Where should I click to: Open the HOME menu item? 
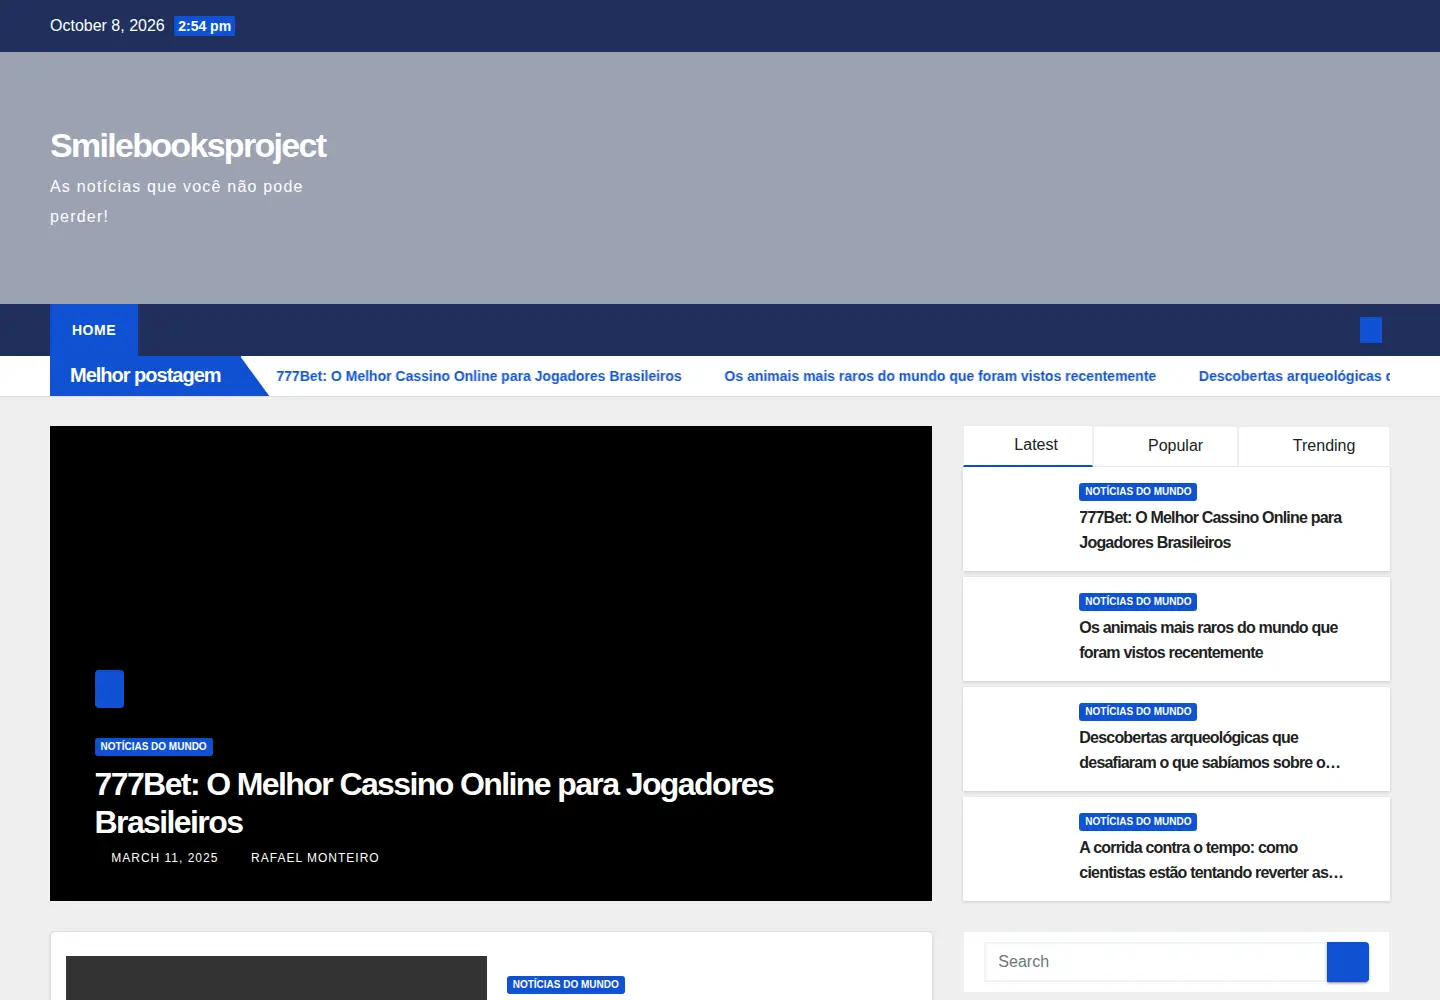pyautogui.click(x=94, y=330)
